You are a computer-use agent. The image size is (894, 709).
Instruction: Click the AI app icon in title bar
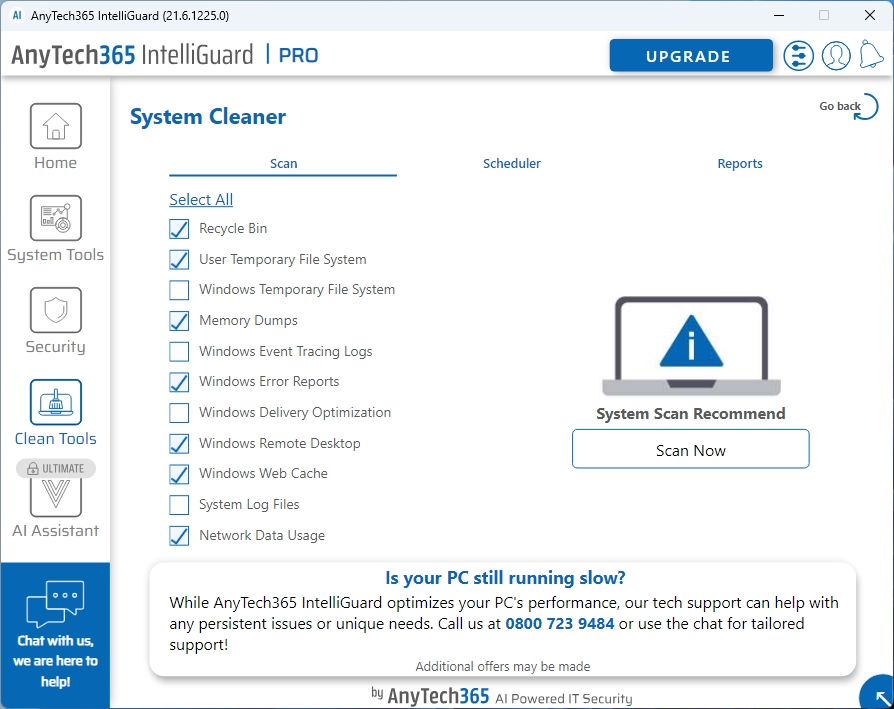point(17,15)
